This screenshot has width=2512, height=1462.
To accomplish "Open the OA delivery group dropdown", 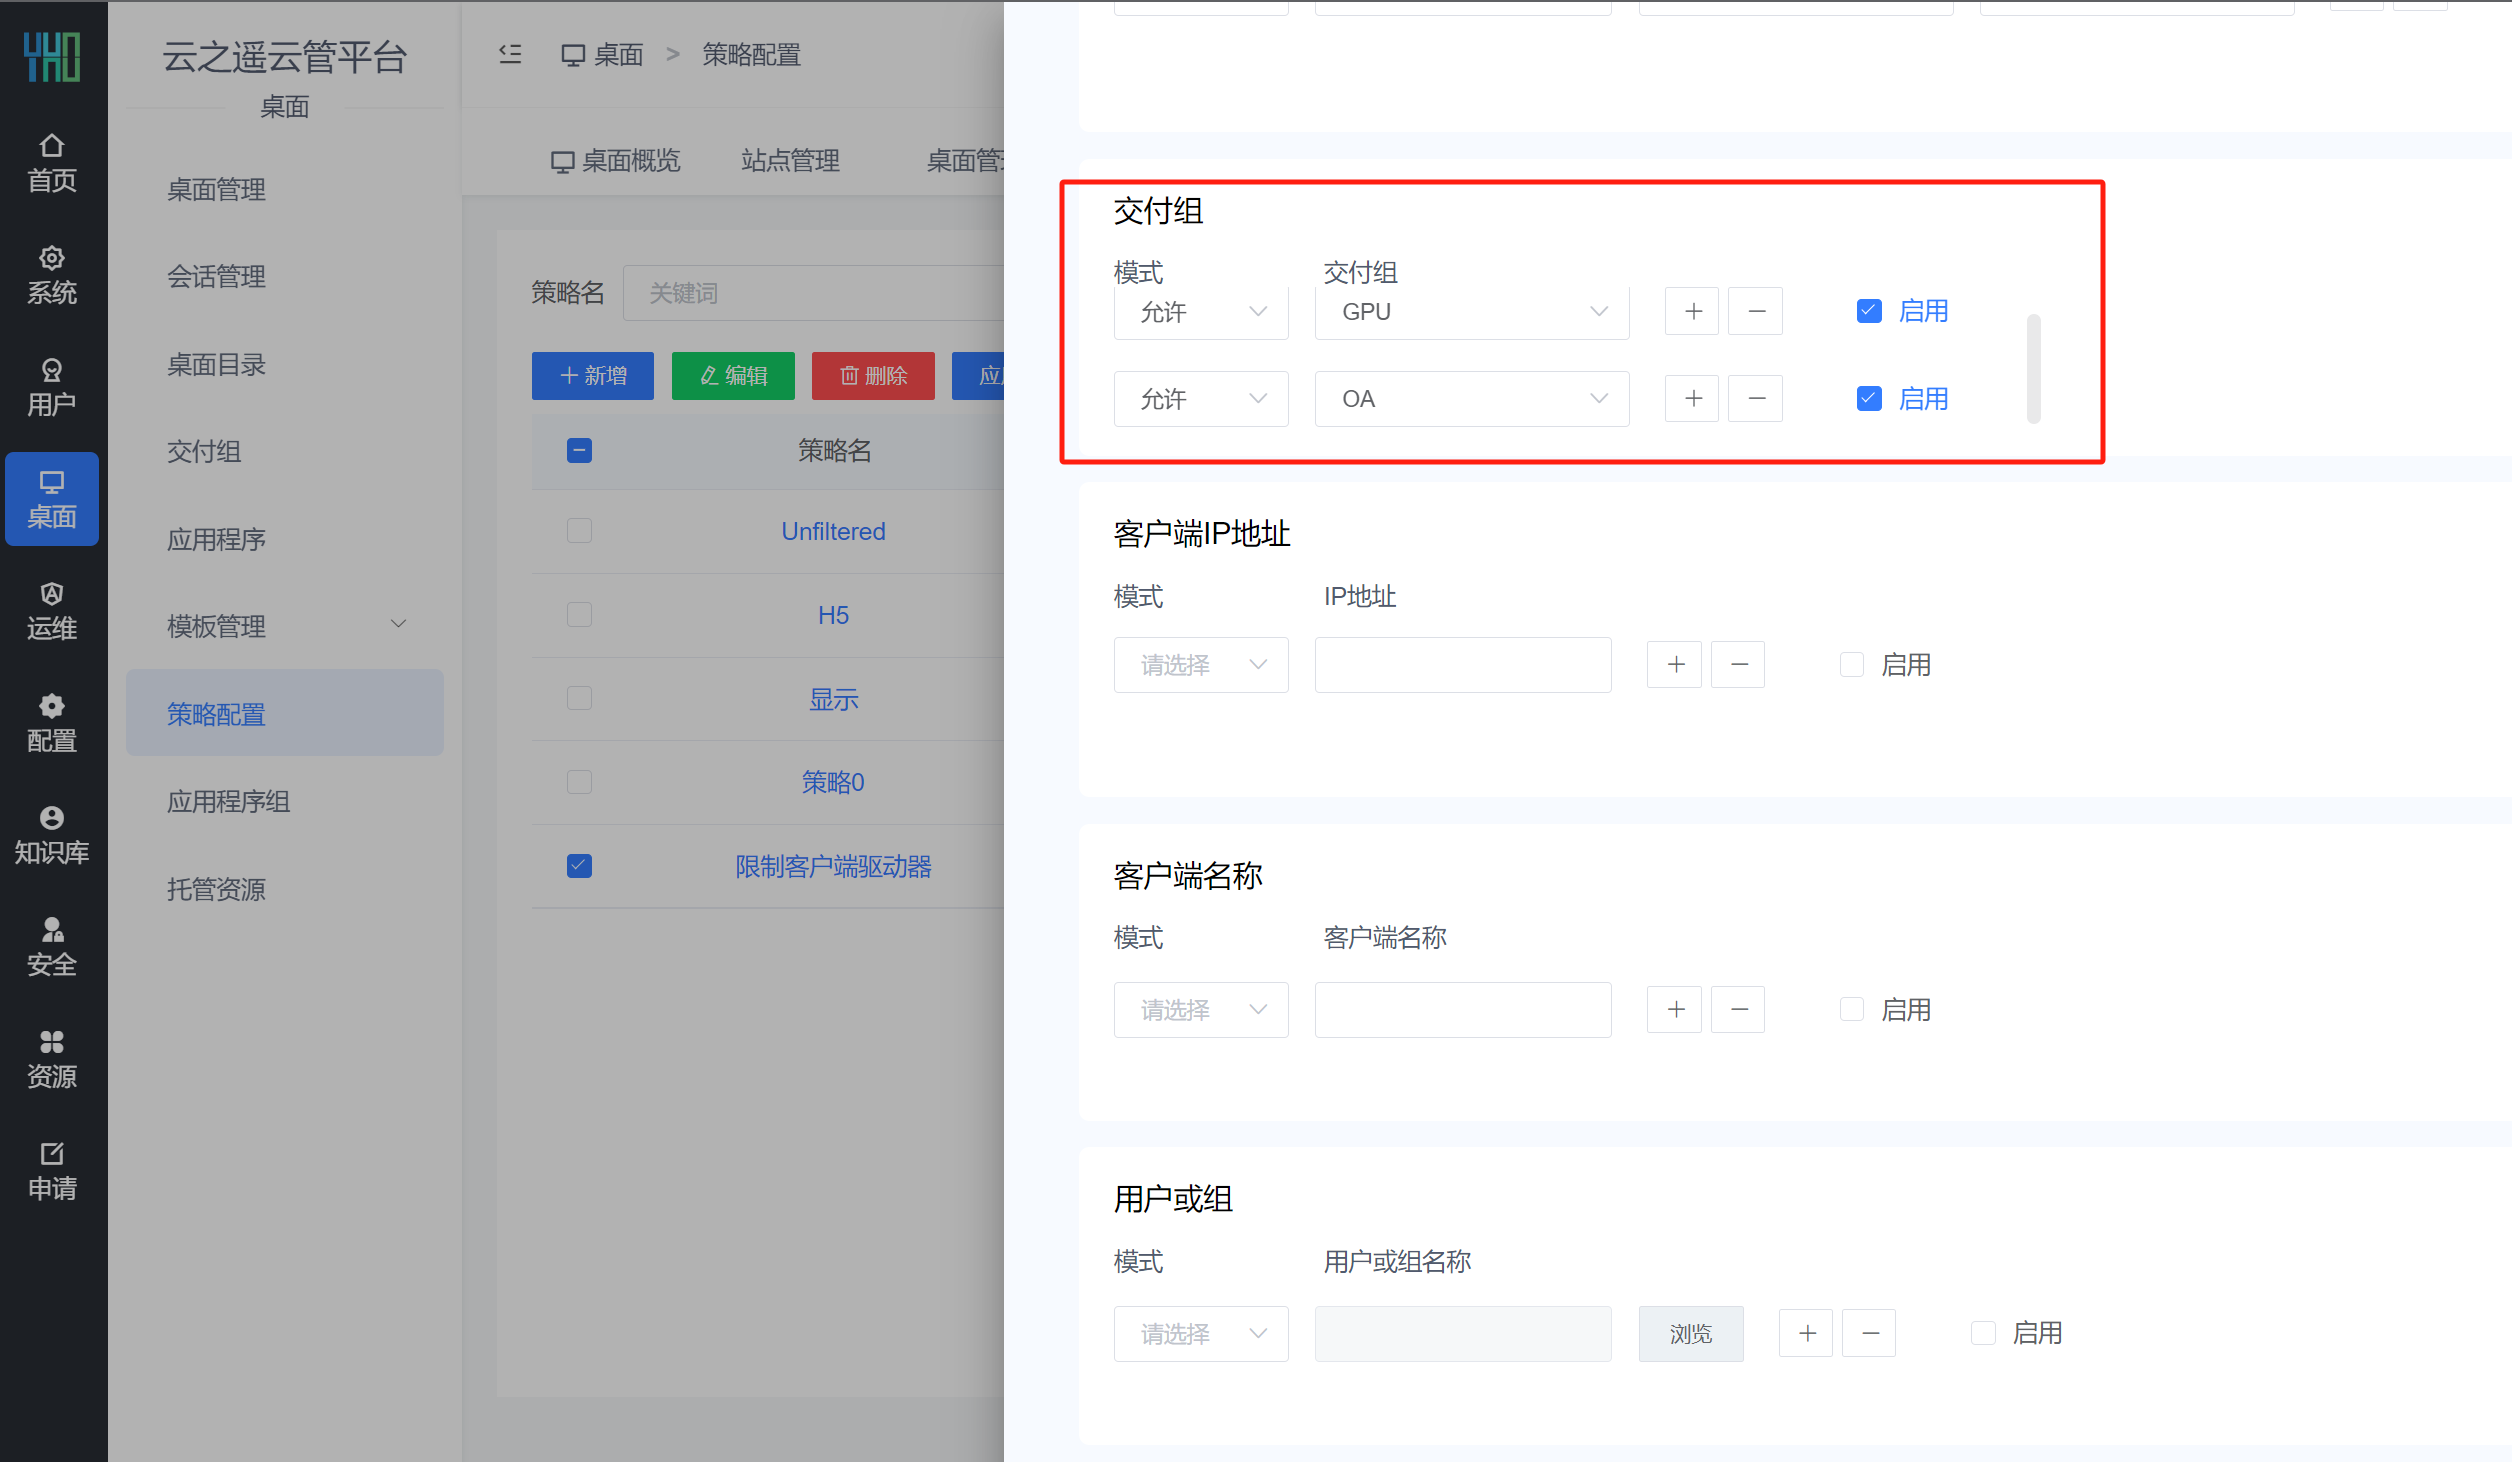I will [1472, 399].
